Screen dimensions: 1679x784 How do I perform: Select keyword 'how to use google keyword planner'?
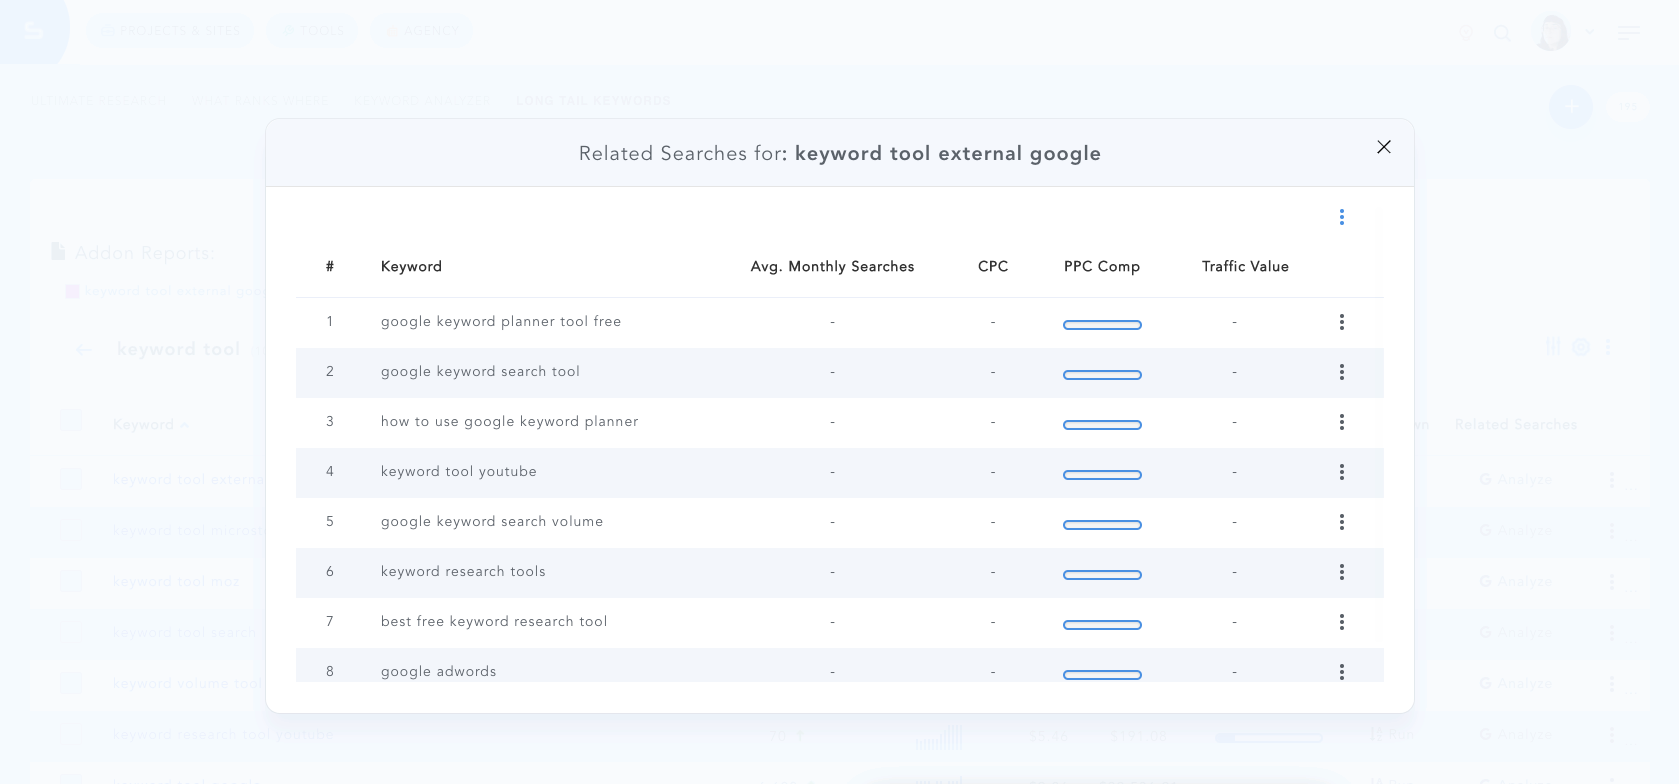509,422
